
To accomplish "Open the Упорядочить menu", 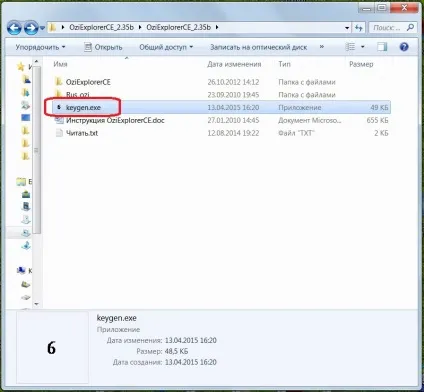I will point(40,47).
